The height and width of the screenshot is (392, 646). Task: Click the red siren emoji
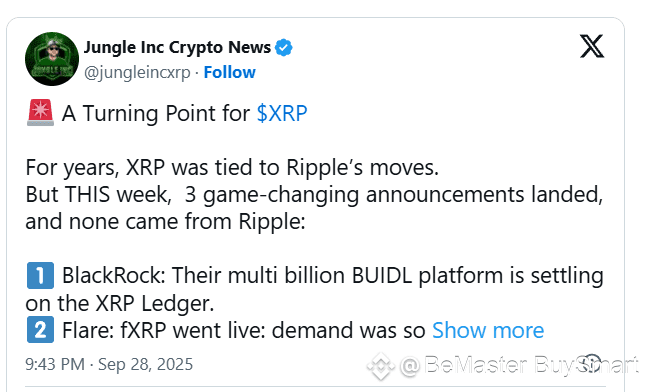(40, 113)
